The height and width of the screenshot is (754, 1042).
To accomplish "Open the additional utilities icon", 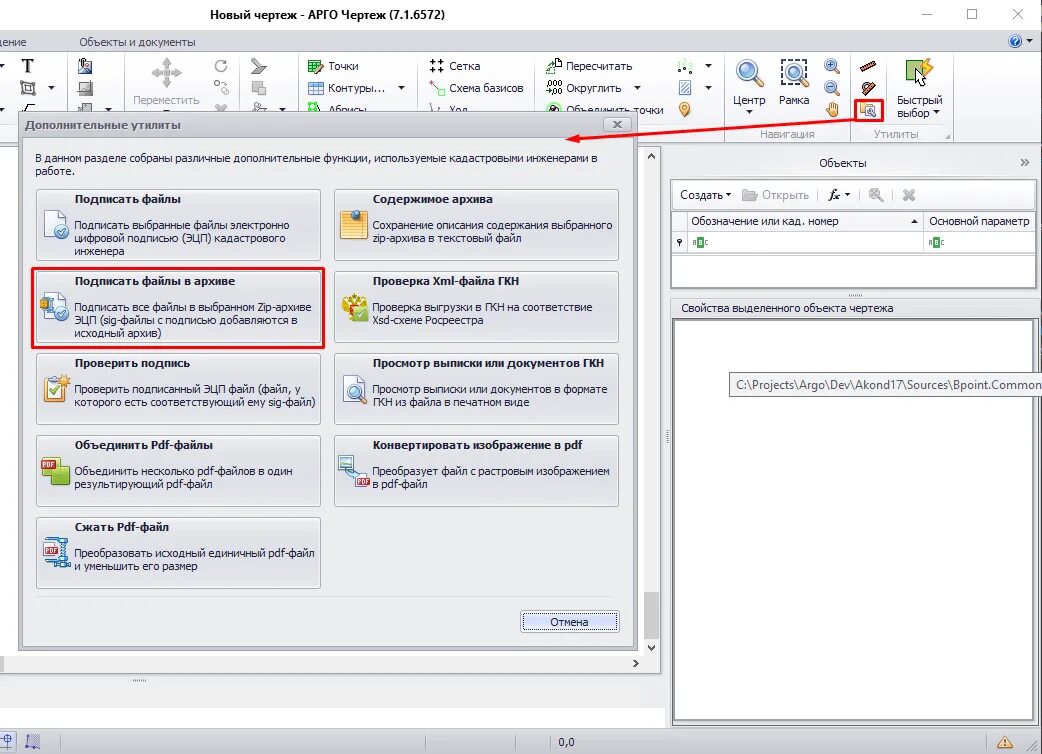I will pyautogui.click(x=869, y=110).
